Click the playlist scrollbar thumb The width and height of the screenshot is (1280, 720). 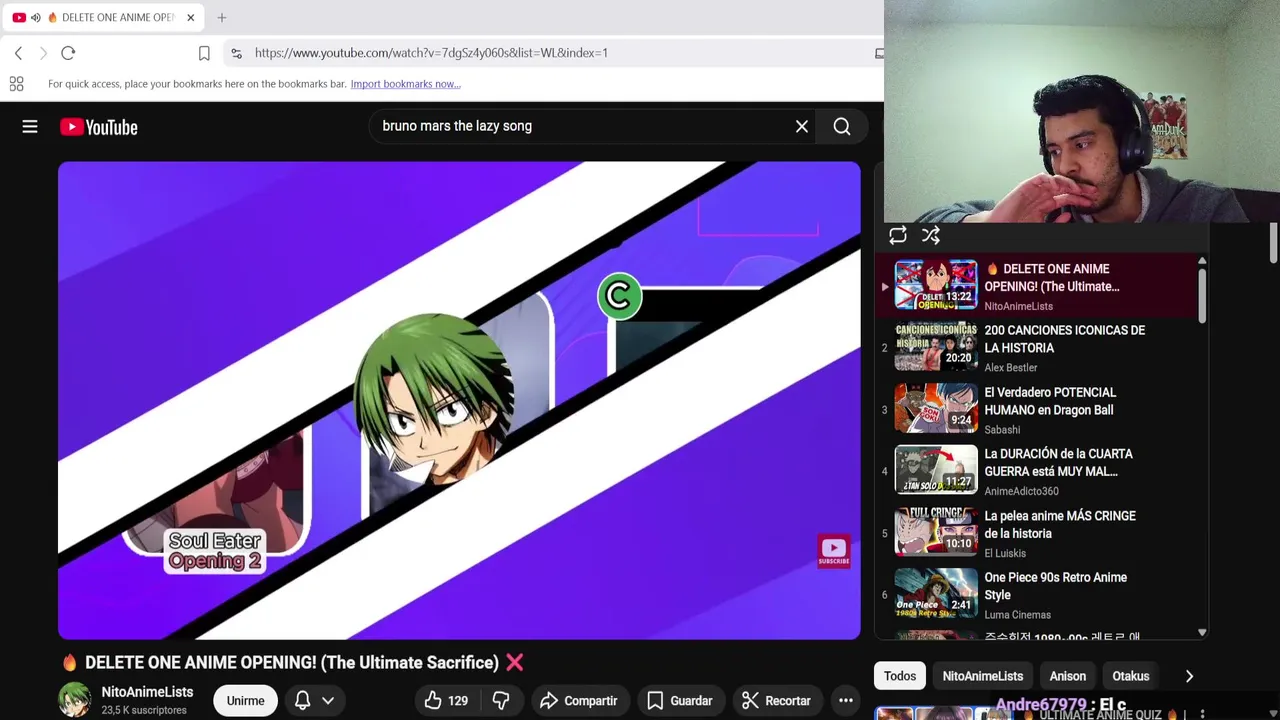pyautogui.click(x=1202, y=295)
